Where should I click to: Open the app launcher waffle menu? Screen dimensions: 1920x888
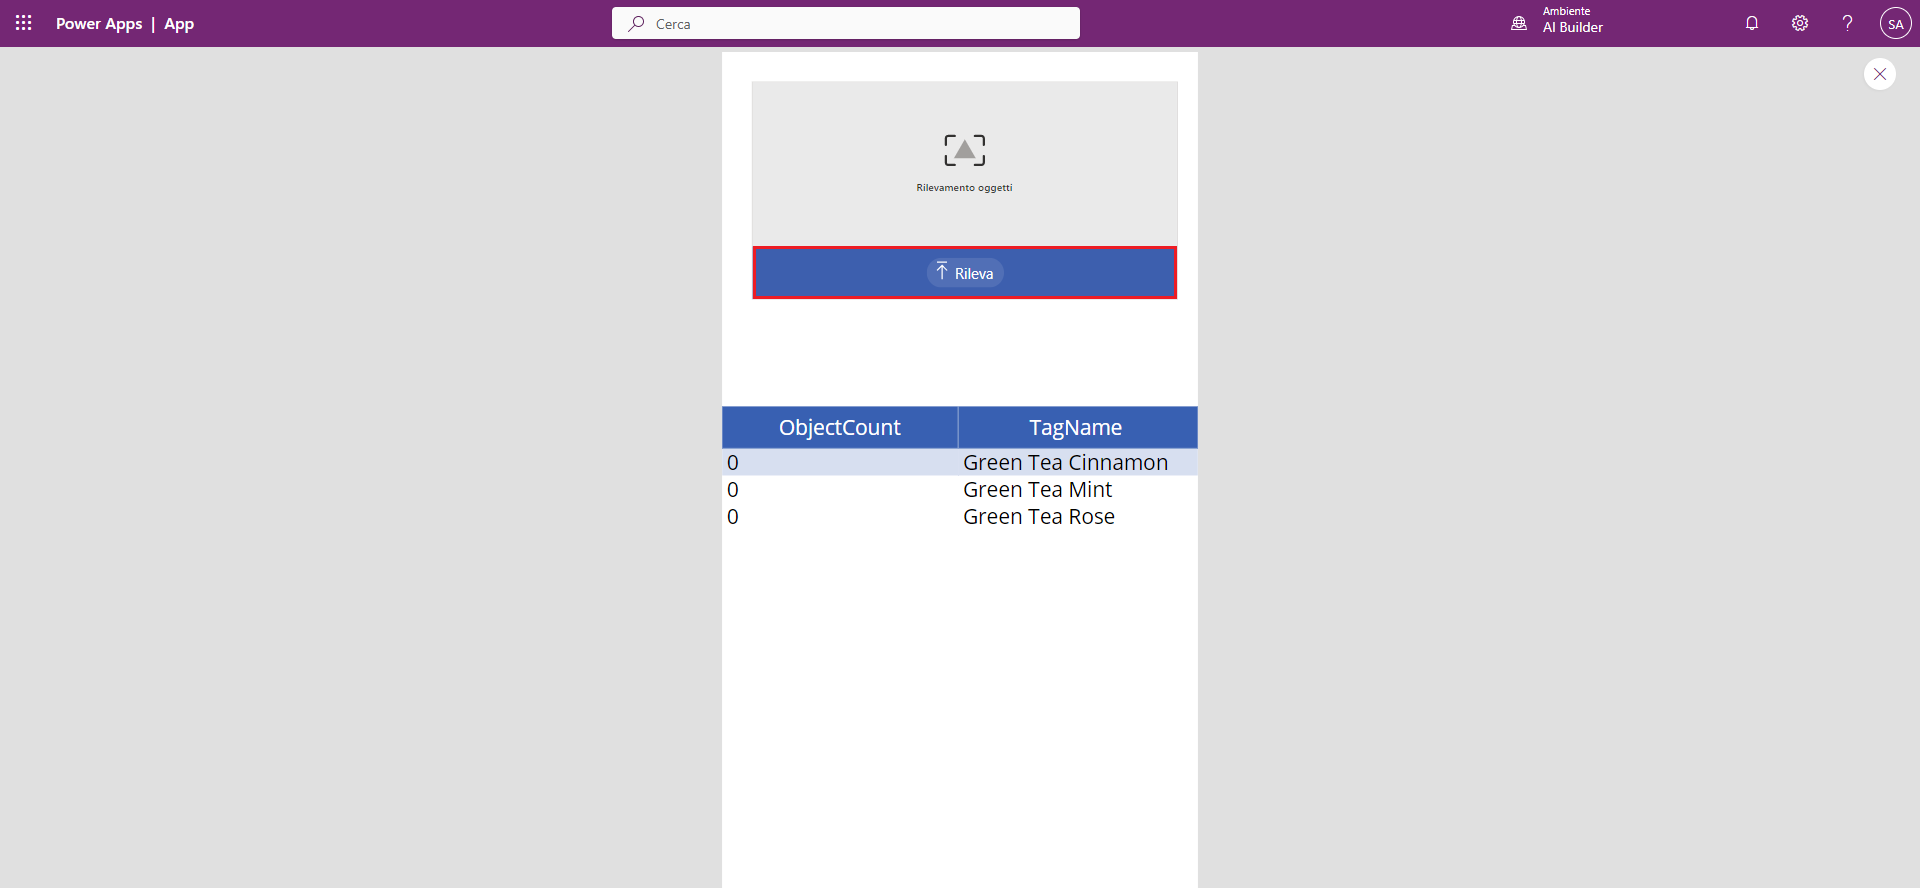tap(24, 23)
